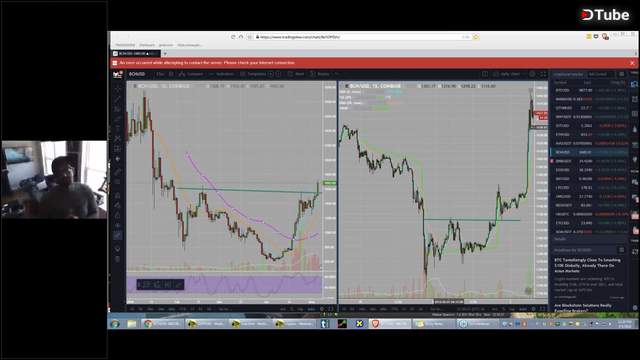Toggle lock all drawing tools

tap(118, 215)
